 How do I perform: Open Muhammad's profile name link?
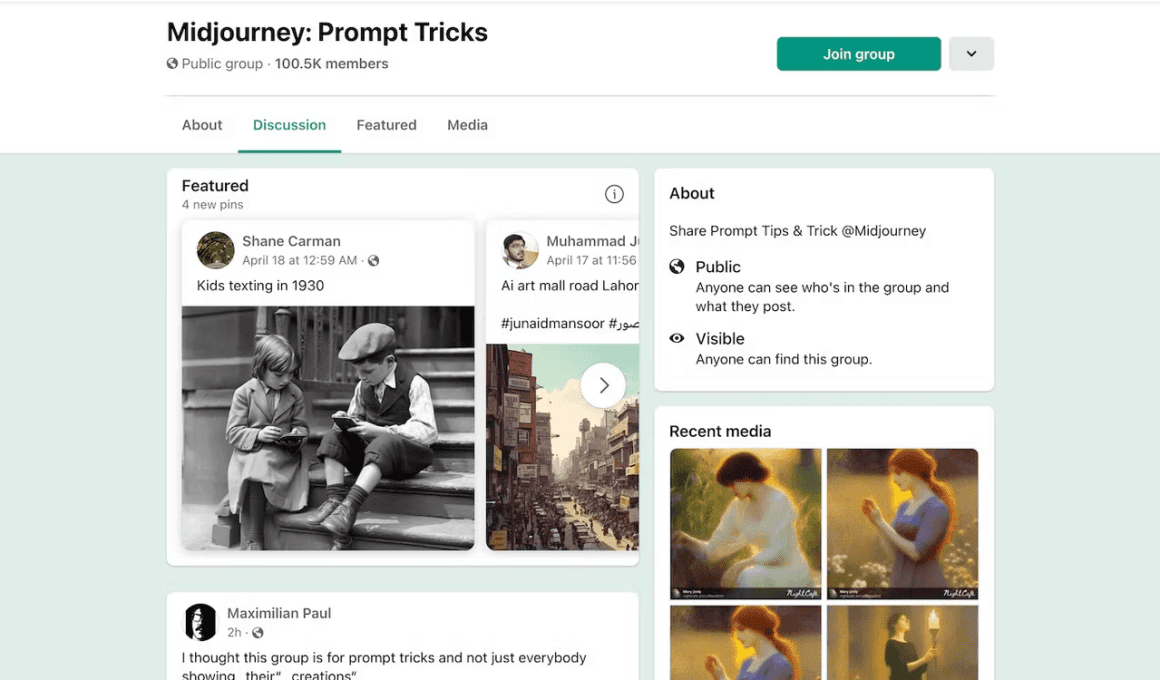point(592,241)
